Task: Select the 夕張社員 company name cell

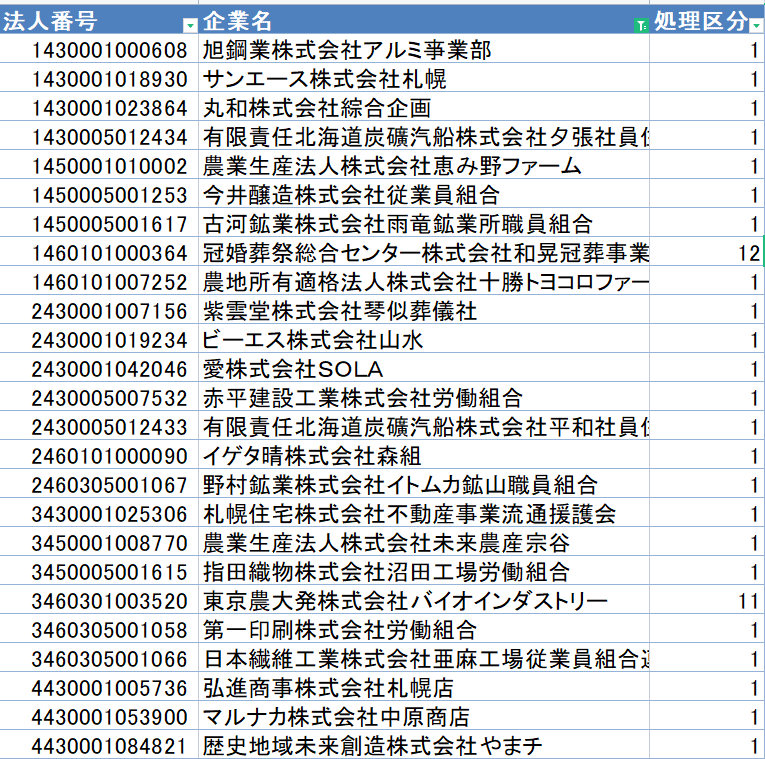Action: [424, 136]
